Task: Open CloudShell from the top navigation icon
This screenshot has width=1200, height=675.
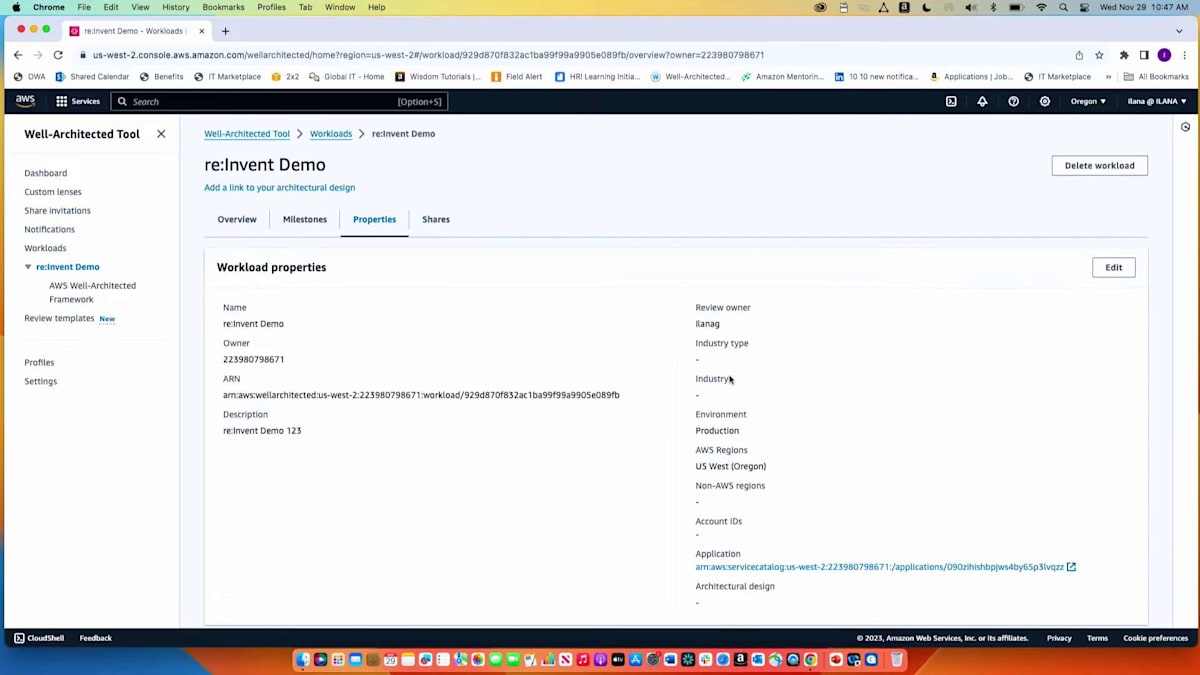Action: [951, 101]
